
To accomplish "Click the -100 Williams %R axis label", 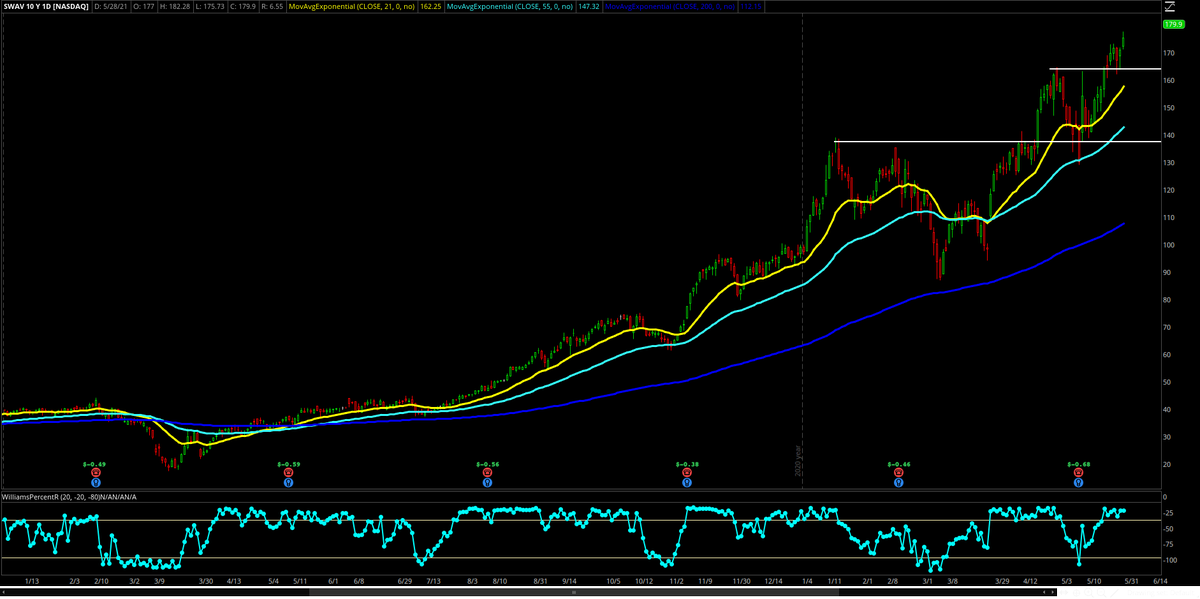I will click(1171, 559).
